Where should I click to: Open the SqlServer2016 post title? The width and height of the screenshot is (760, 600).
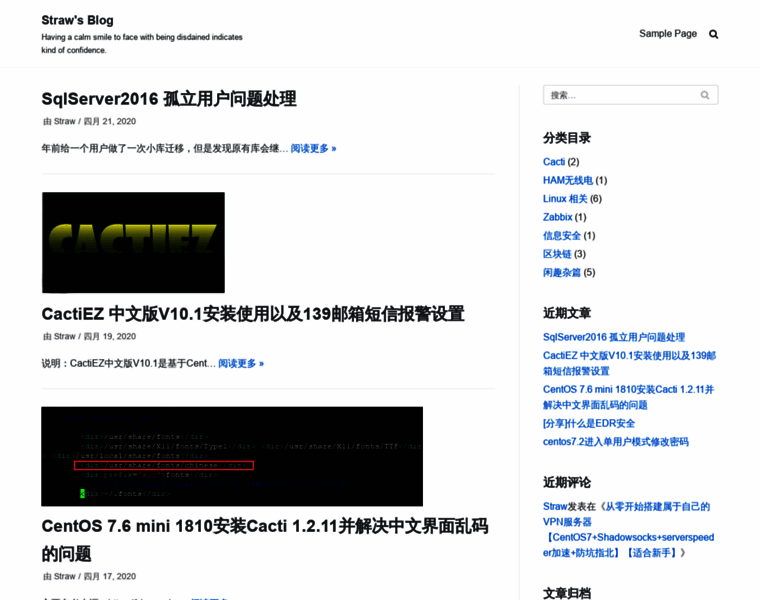[169, 99]
